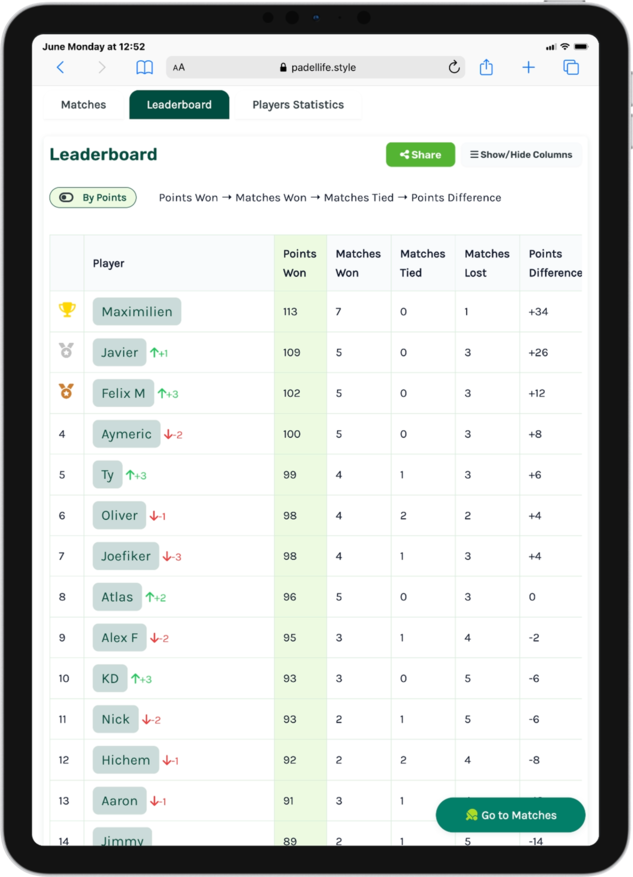Image resolution: width=633 pixels, height=877 pixels.
Task: Click the silver medal icon beside Javier
Action: [67, 351]
